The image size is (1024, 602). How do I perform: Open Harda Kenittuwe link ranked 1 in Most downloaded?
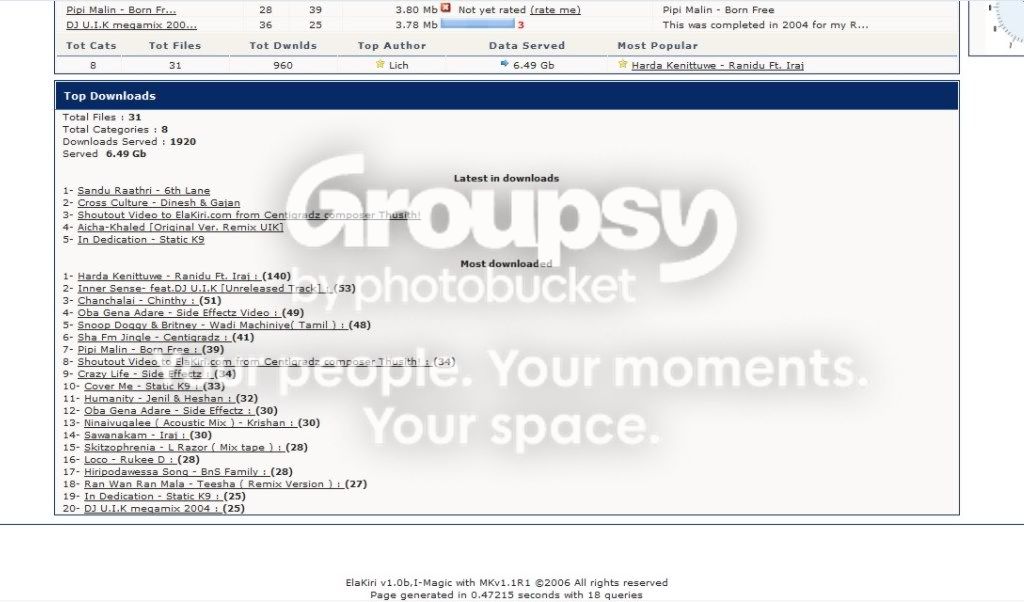click(x=168, y=276)
